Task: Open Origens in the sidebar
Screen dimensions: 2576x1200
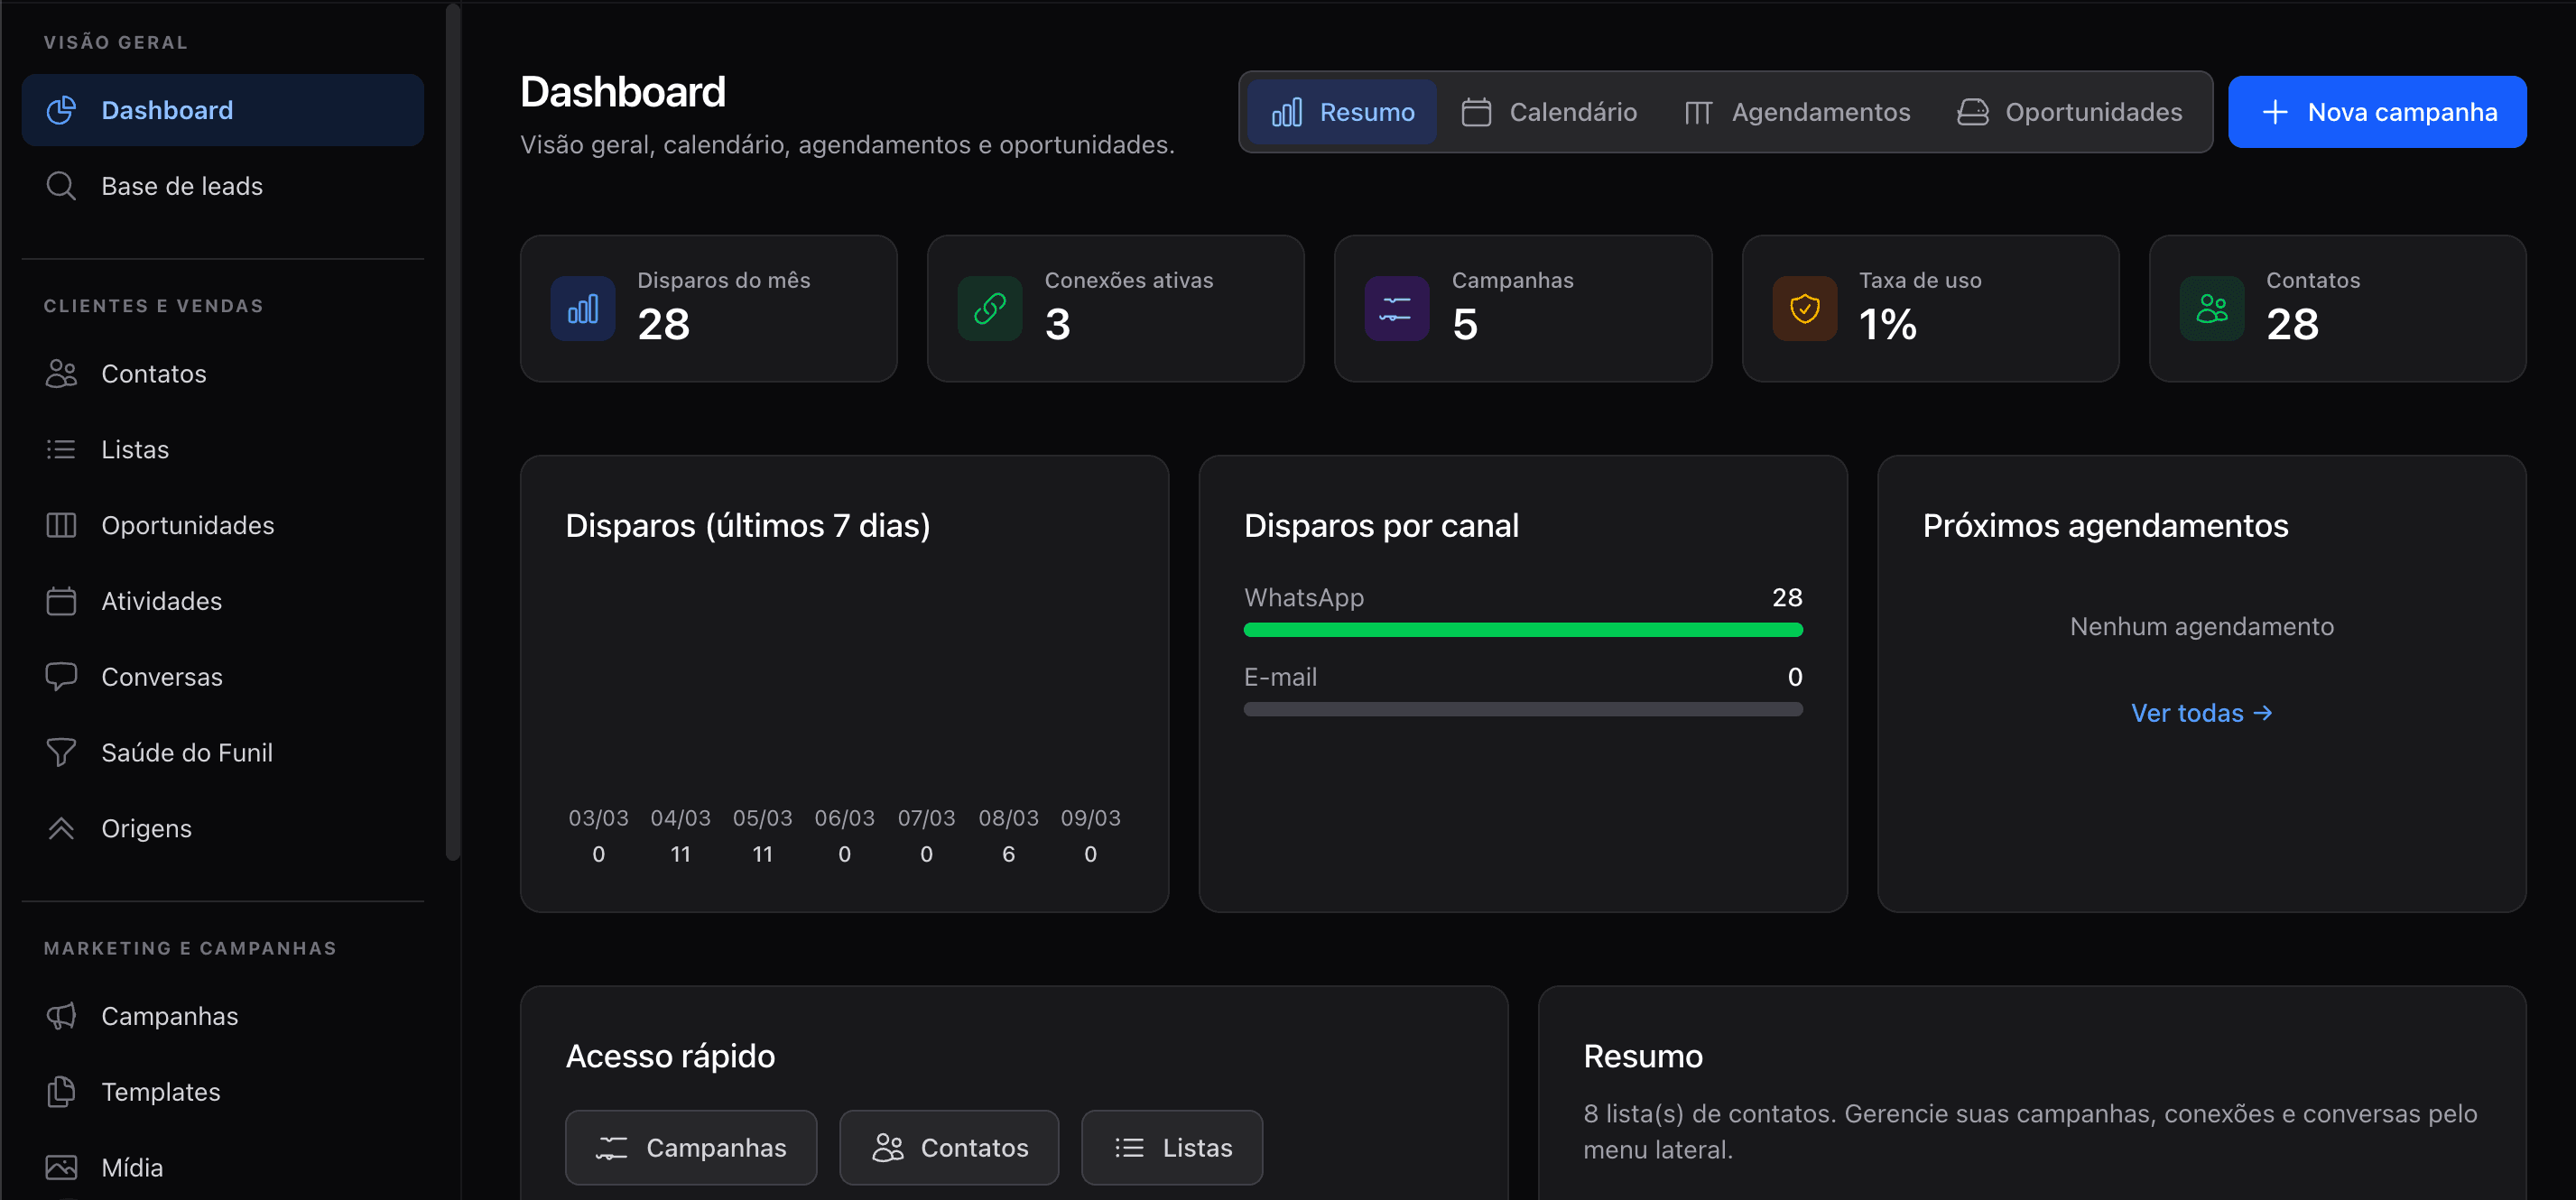Action: point(146,828)
